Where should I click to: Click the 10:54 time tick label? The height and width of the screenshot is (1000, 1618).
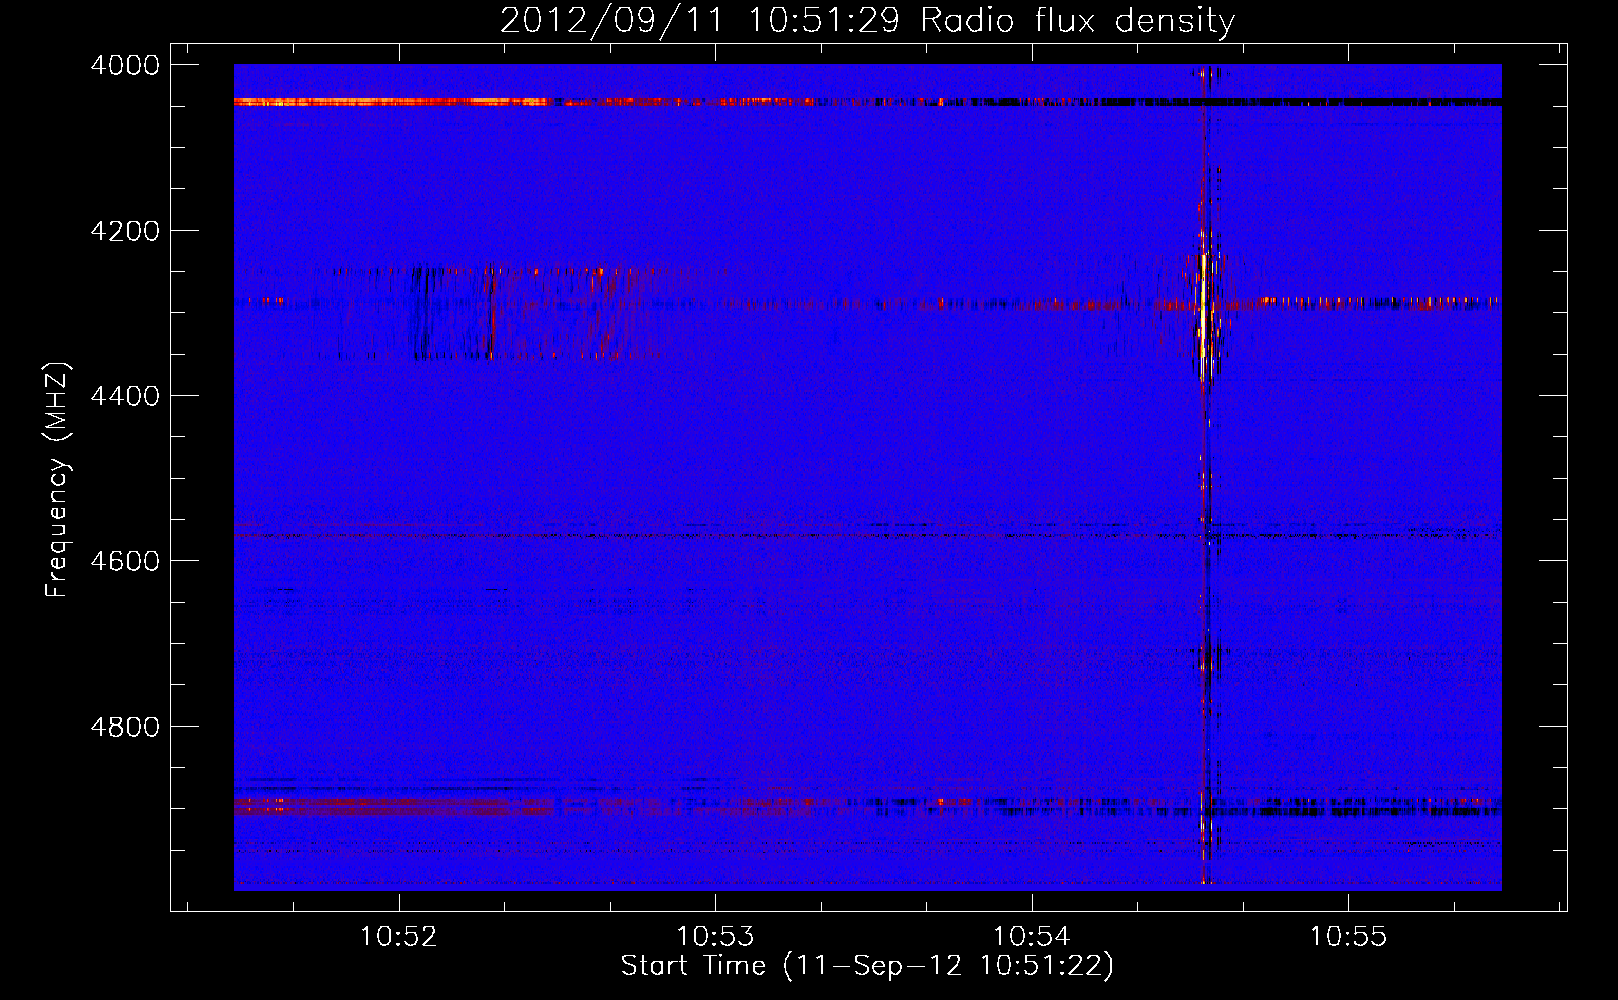coord(1032,936)
